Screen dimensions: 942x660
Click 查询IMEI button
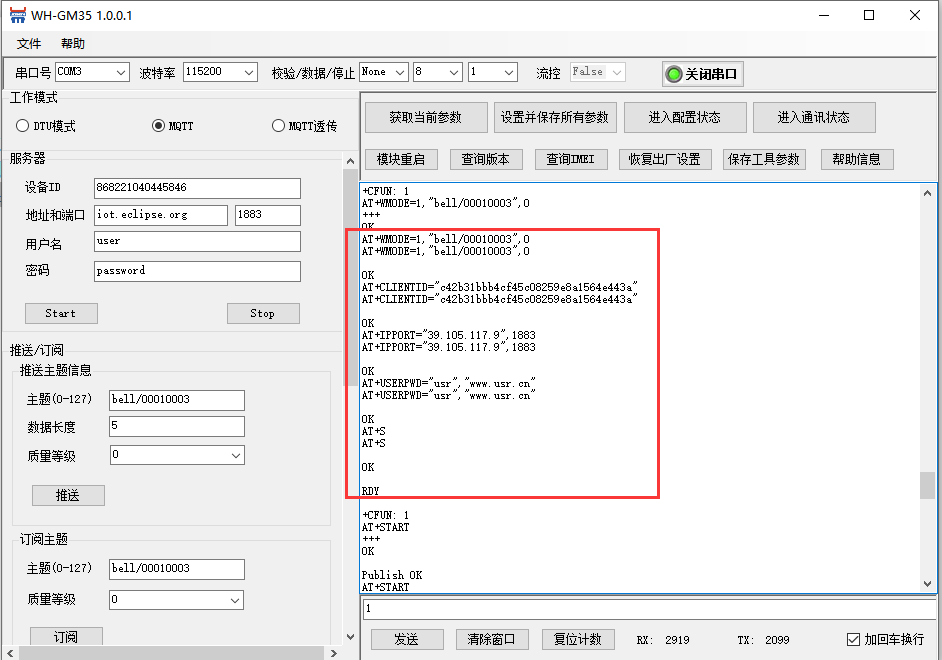pyautogui.click(x=570, y=159)
